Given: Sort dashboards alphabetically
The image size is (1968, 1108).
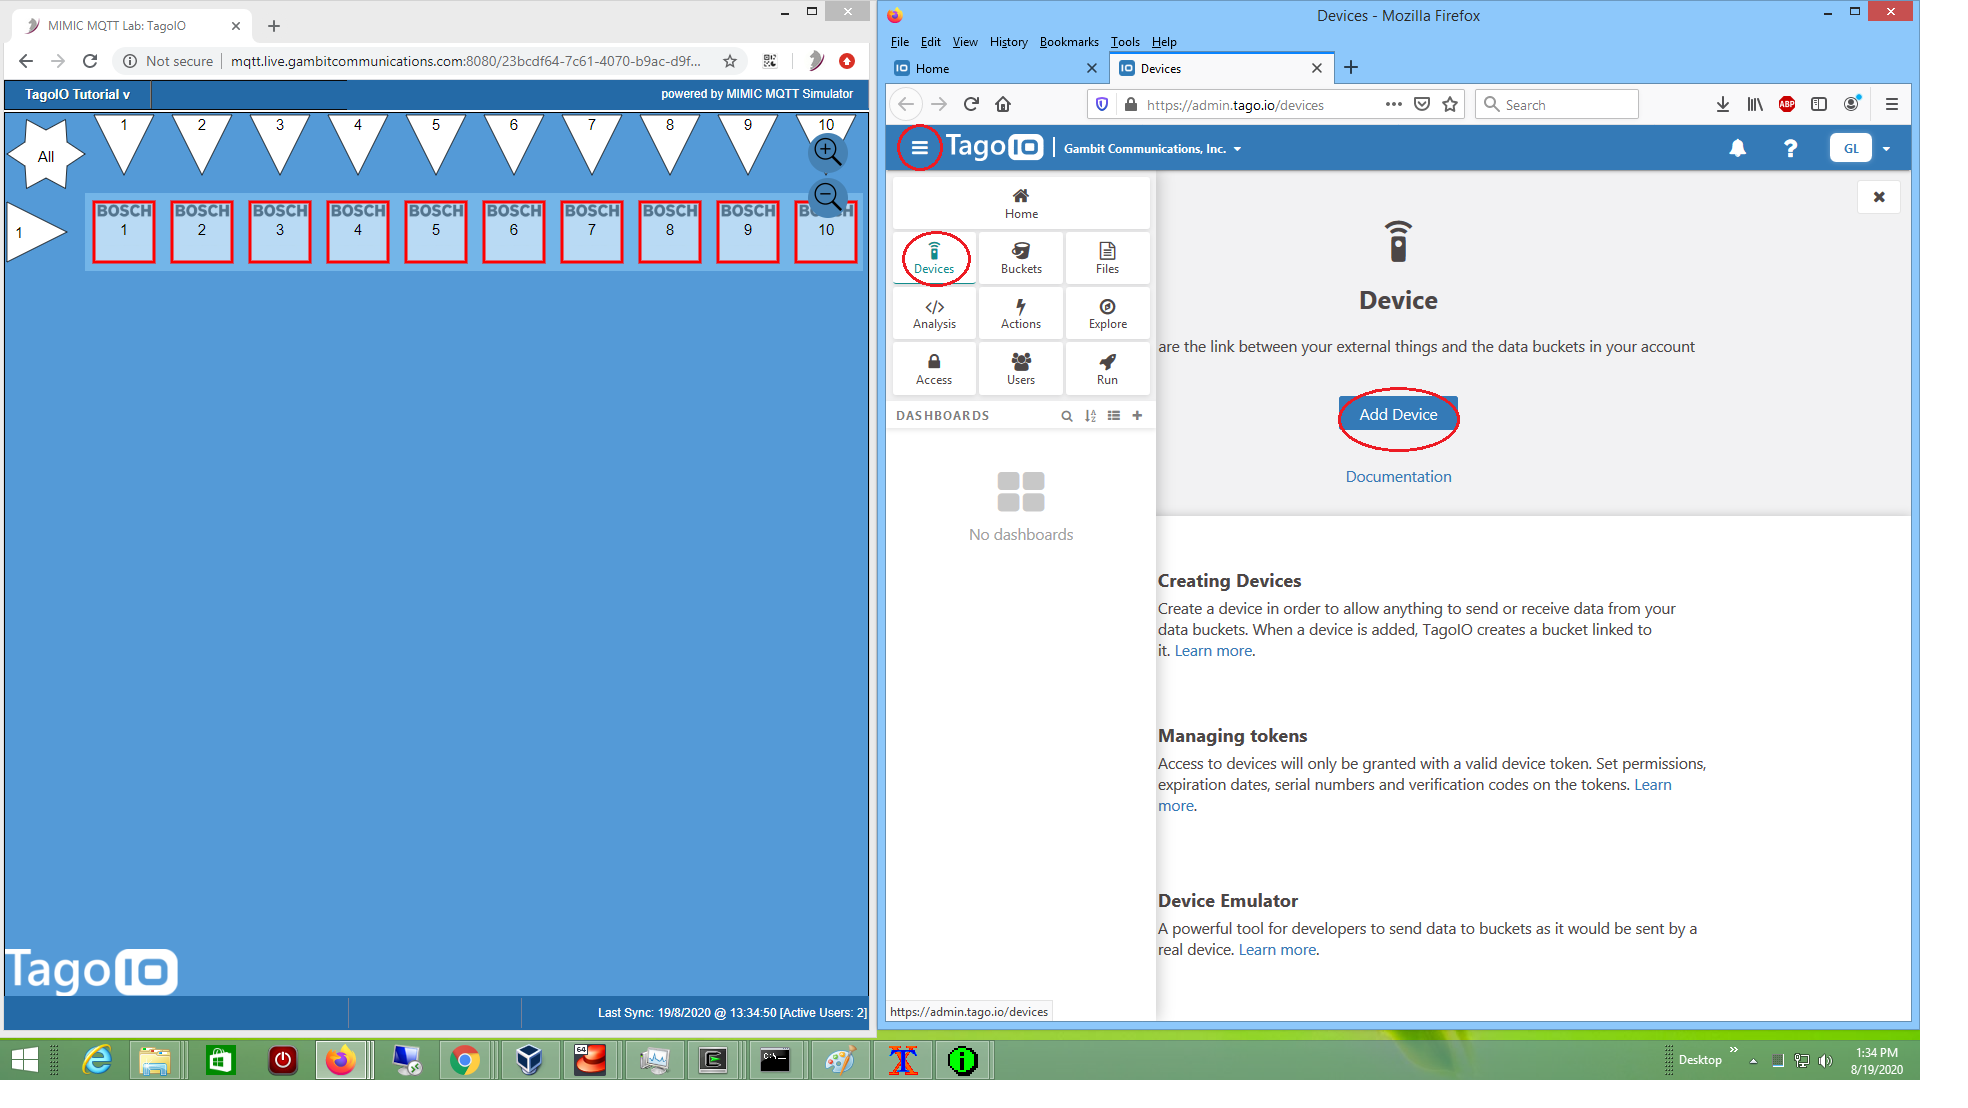Looking at the screenshot, I should click(1090, 416).
